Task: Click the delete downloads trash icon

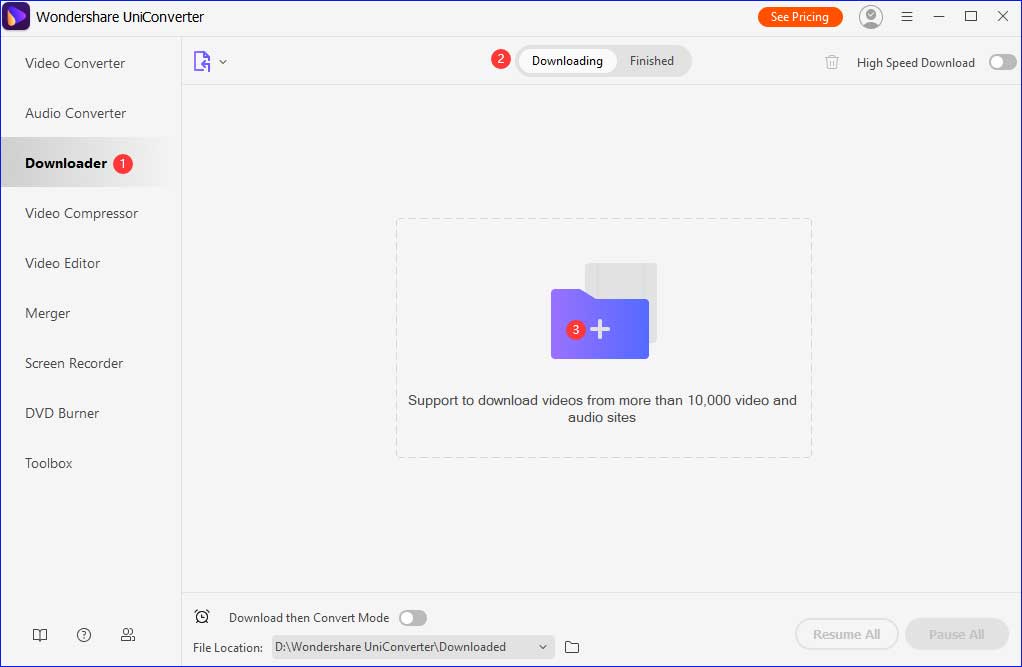Action: pyautogui.click(x=831, y=62)
